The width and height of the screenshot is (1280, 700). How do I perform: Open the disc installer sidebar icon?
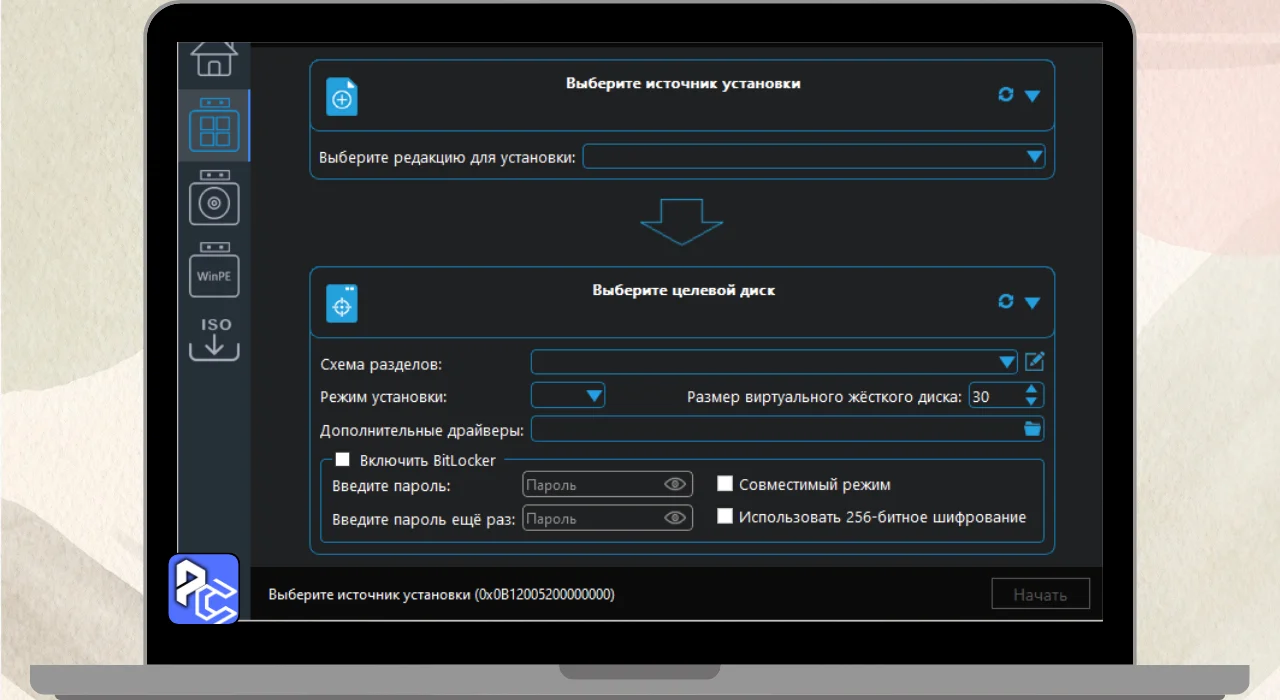coord(214,197)
